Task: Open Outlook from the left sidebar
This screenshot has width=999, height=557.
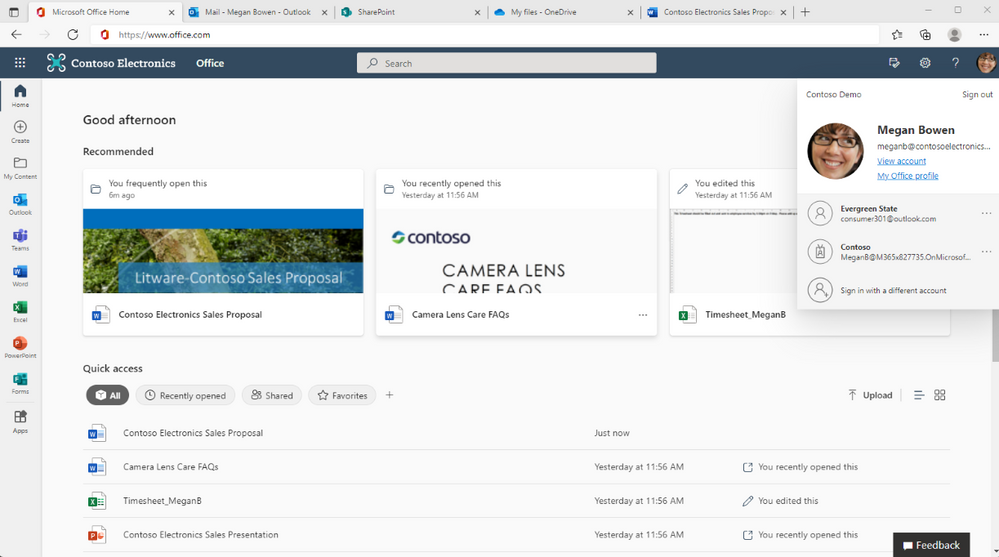Action: (20, 205)
